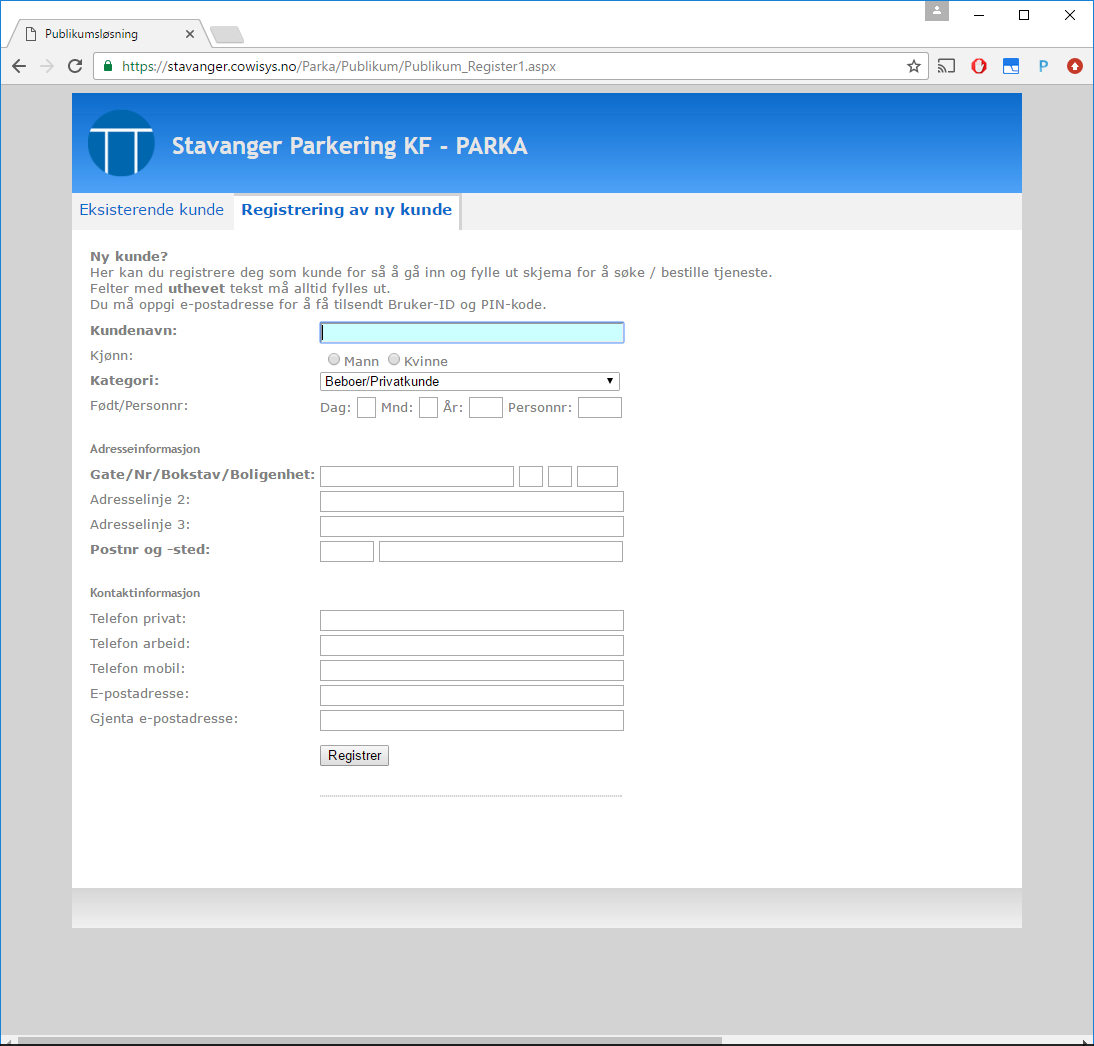Select Registrering av ny kunde tab
This screenshot has height=1046, width=1094.
click(347, 210)
